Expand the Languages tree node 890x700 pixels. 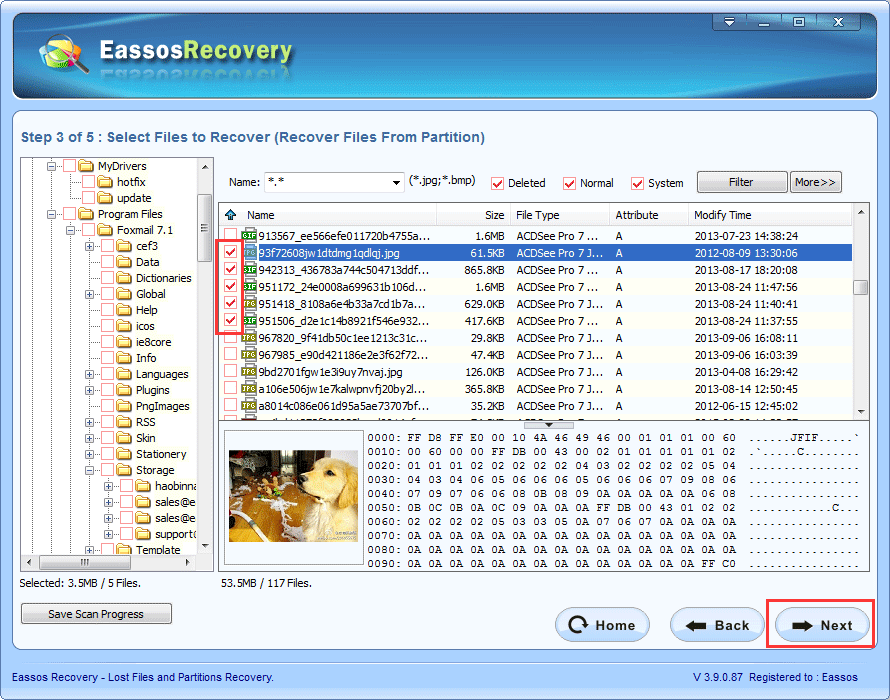click(x=89, y=375)
